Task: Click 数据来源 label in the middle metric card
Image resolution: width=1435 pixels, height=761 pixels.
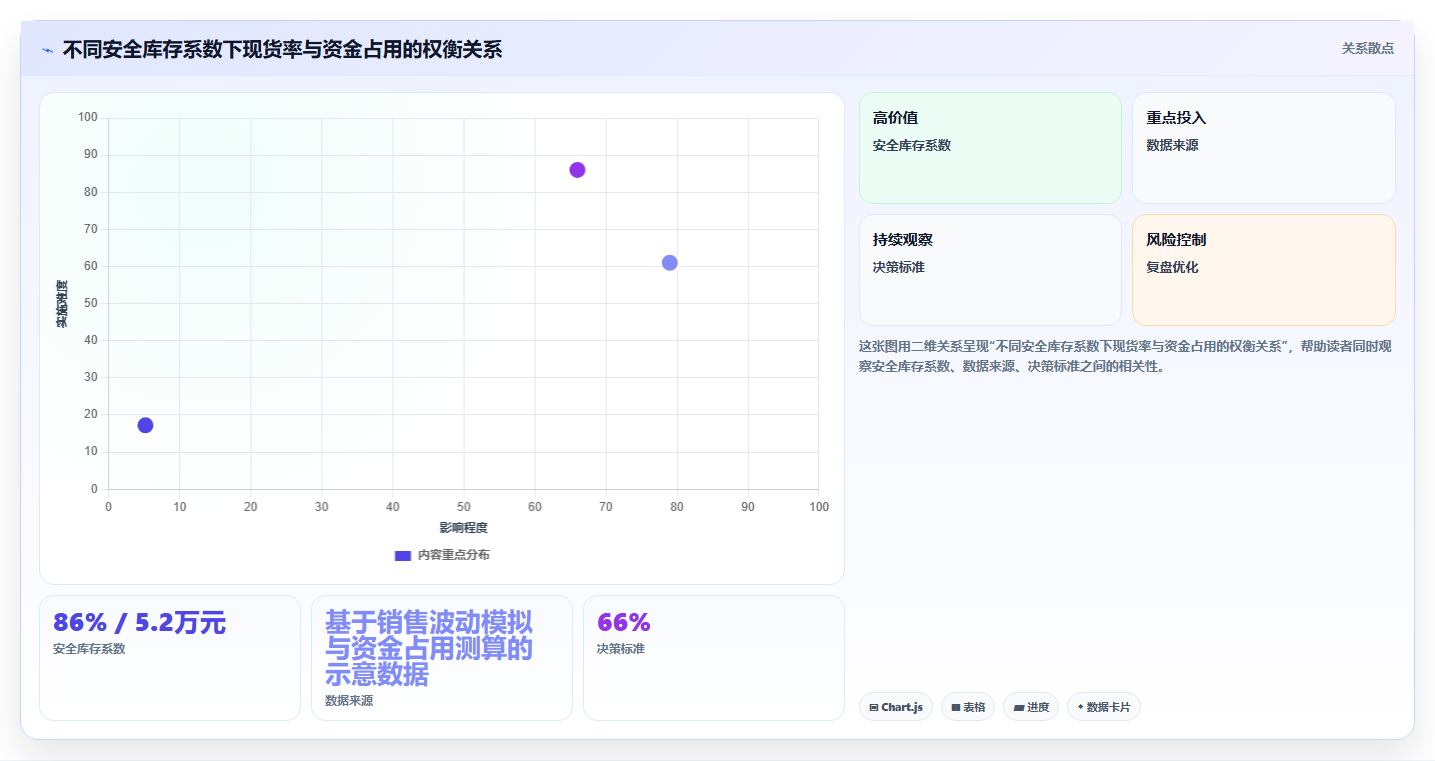Action: pos(349,701)
